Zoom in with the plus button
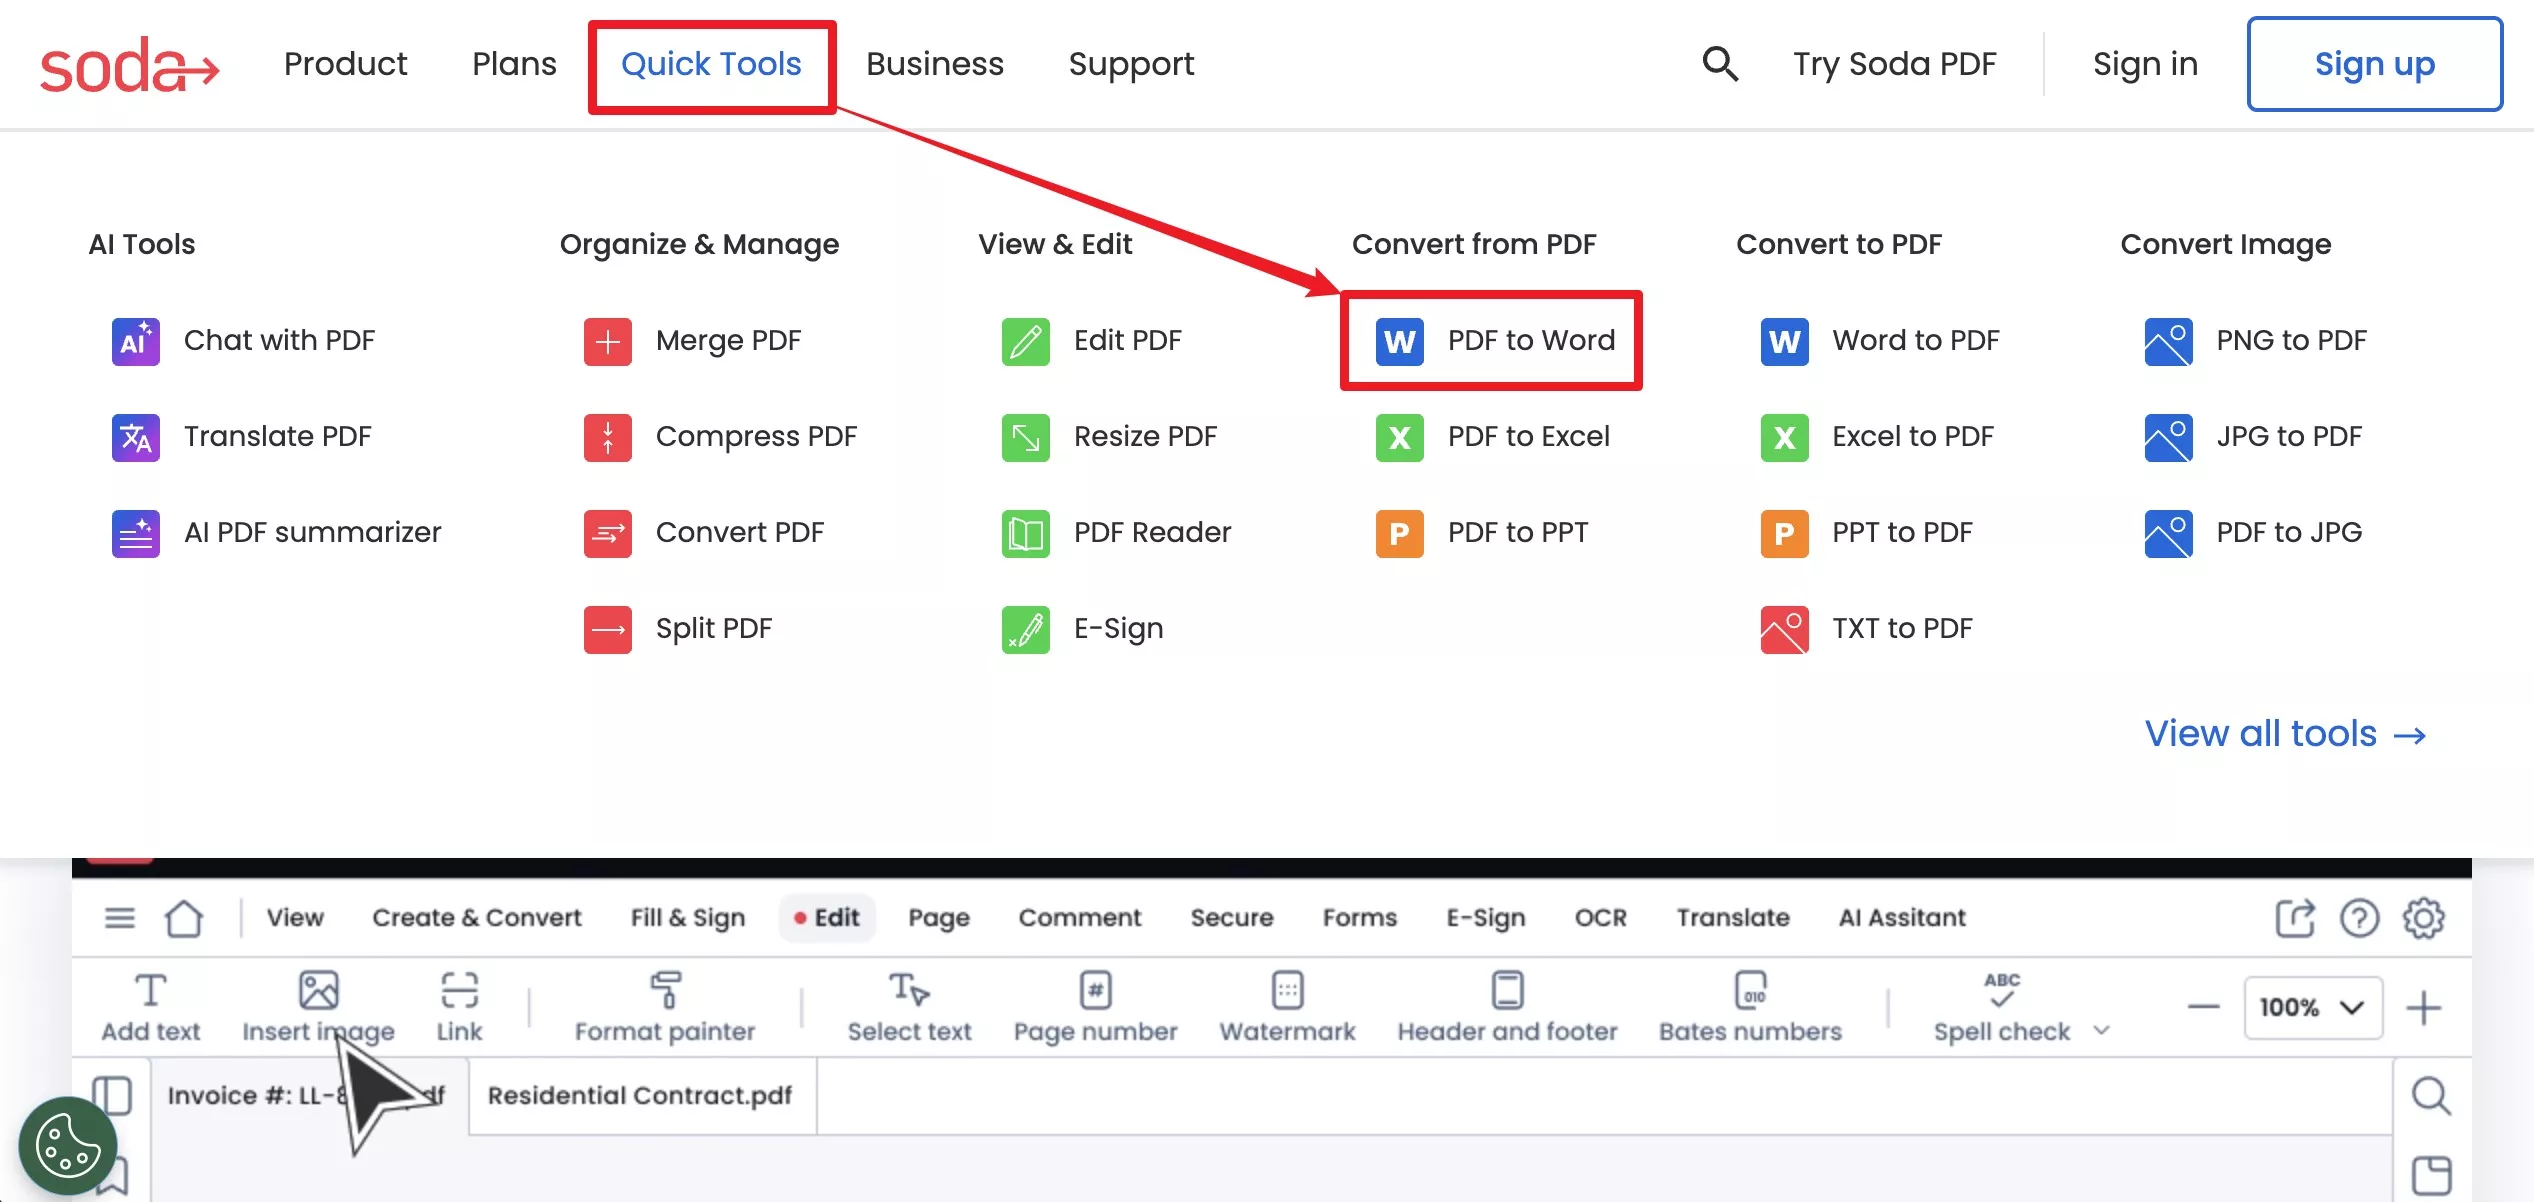The width and height of the screenshot is (2534, 1202). click(2424, 1007)
